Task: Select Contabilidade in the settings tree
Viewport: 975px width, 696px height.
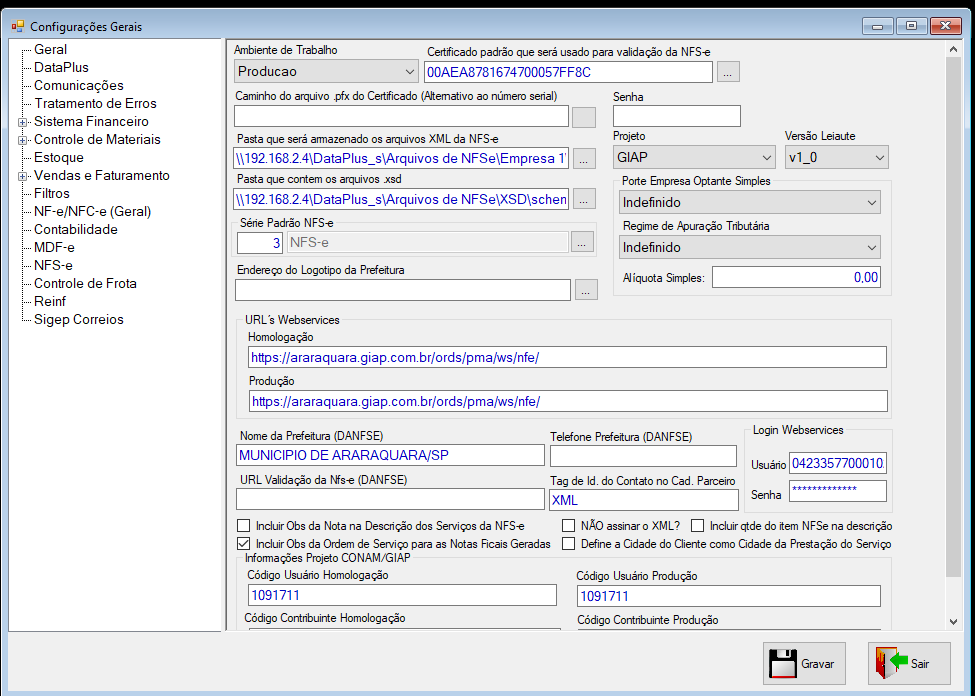Action: [76, 230]
